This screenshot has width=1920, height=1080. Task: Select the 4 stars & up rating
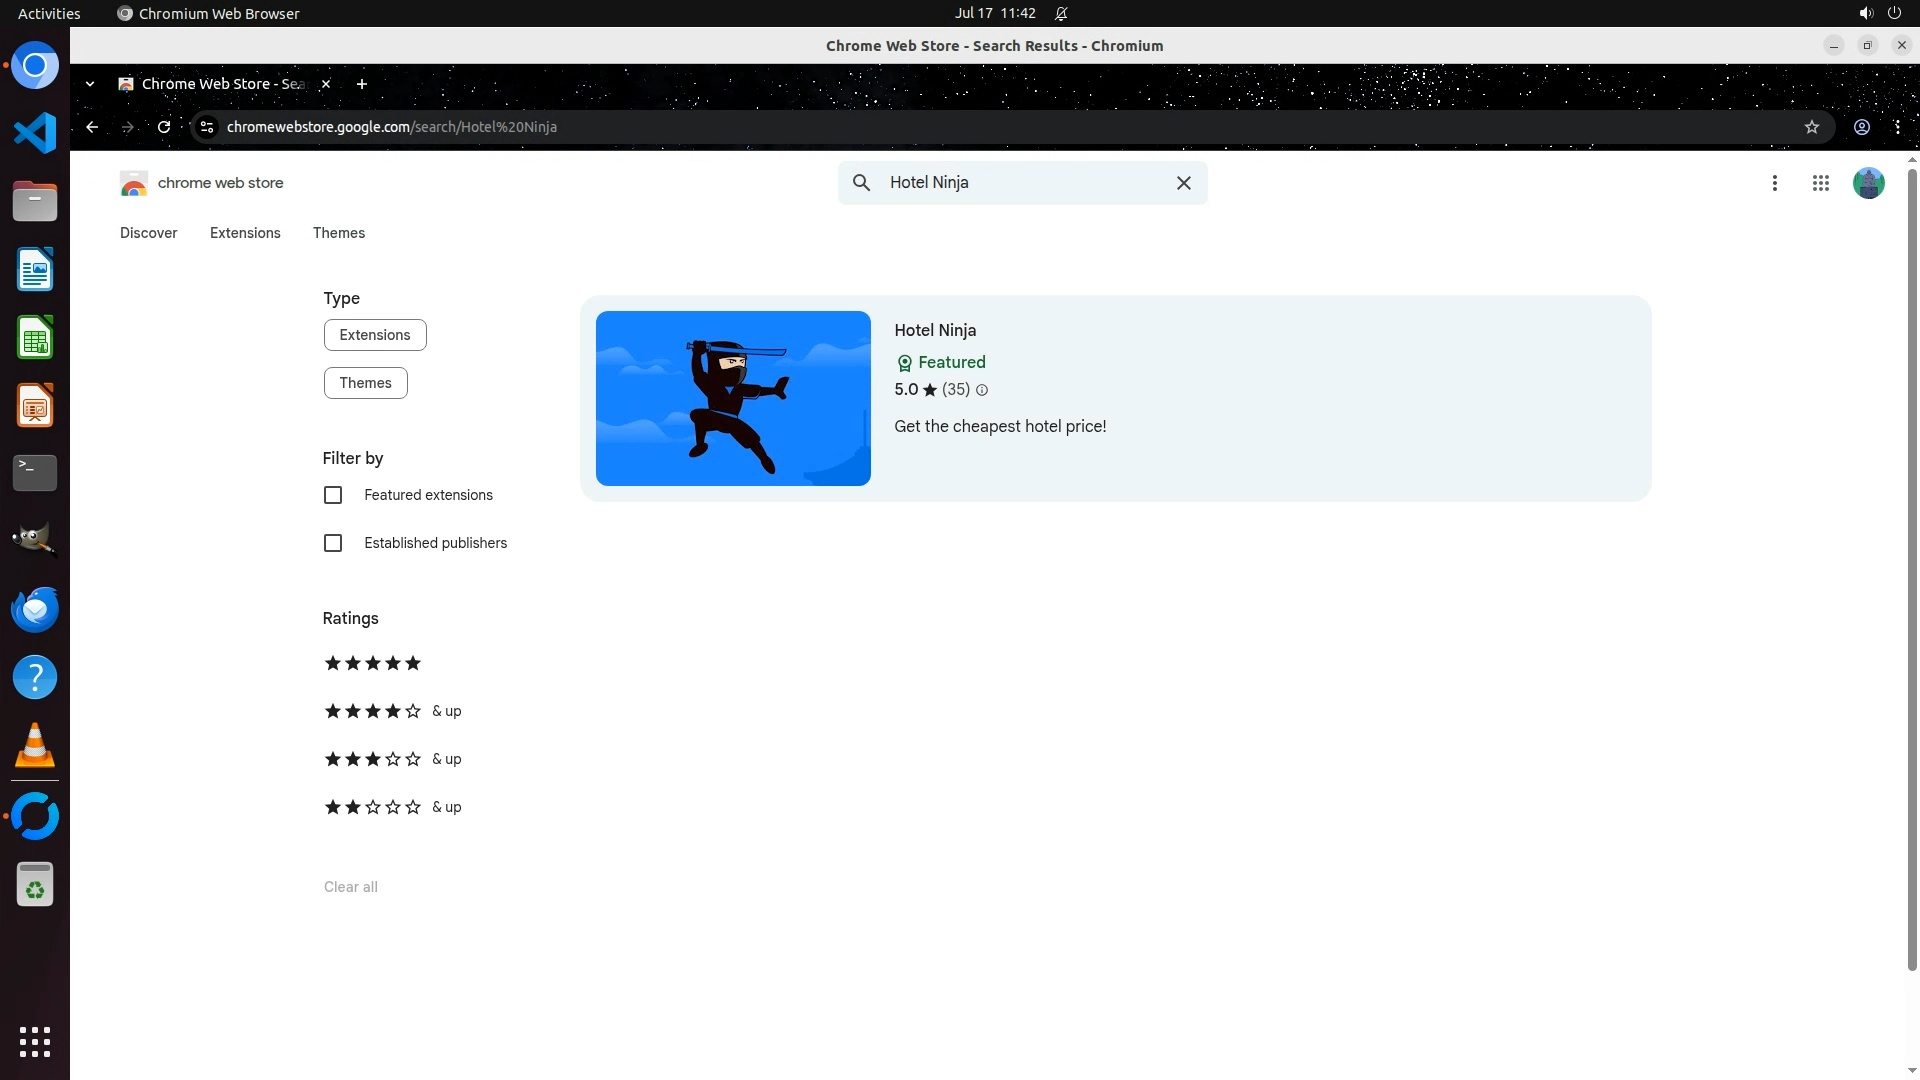click(392, 711)
